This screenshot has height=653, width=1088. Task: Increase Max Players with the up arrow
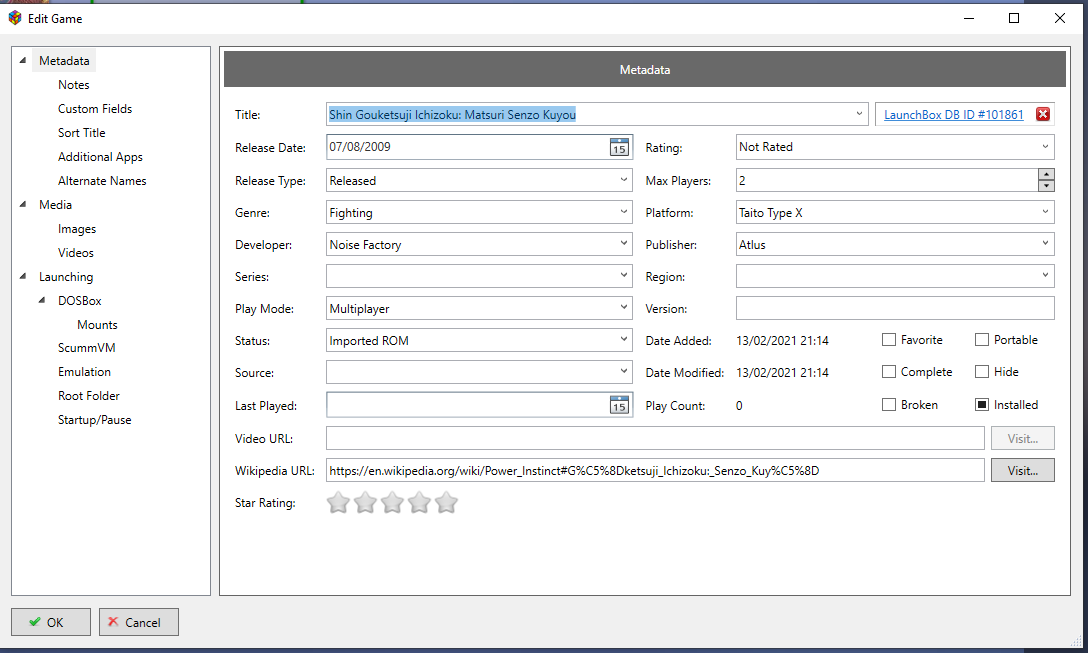pyautogui.click(x=1046, y=174)
